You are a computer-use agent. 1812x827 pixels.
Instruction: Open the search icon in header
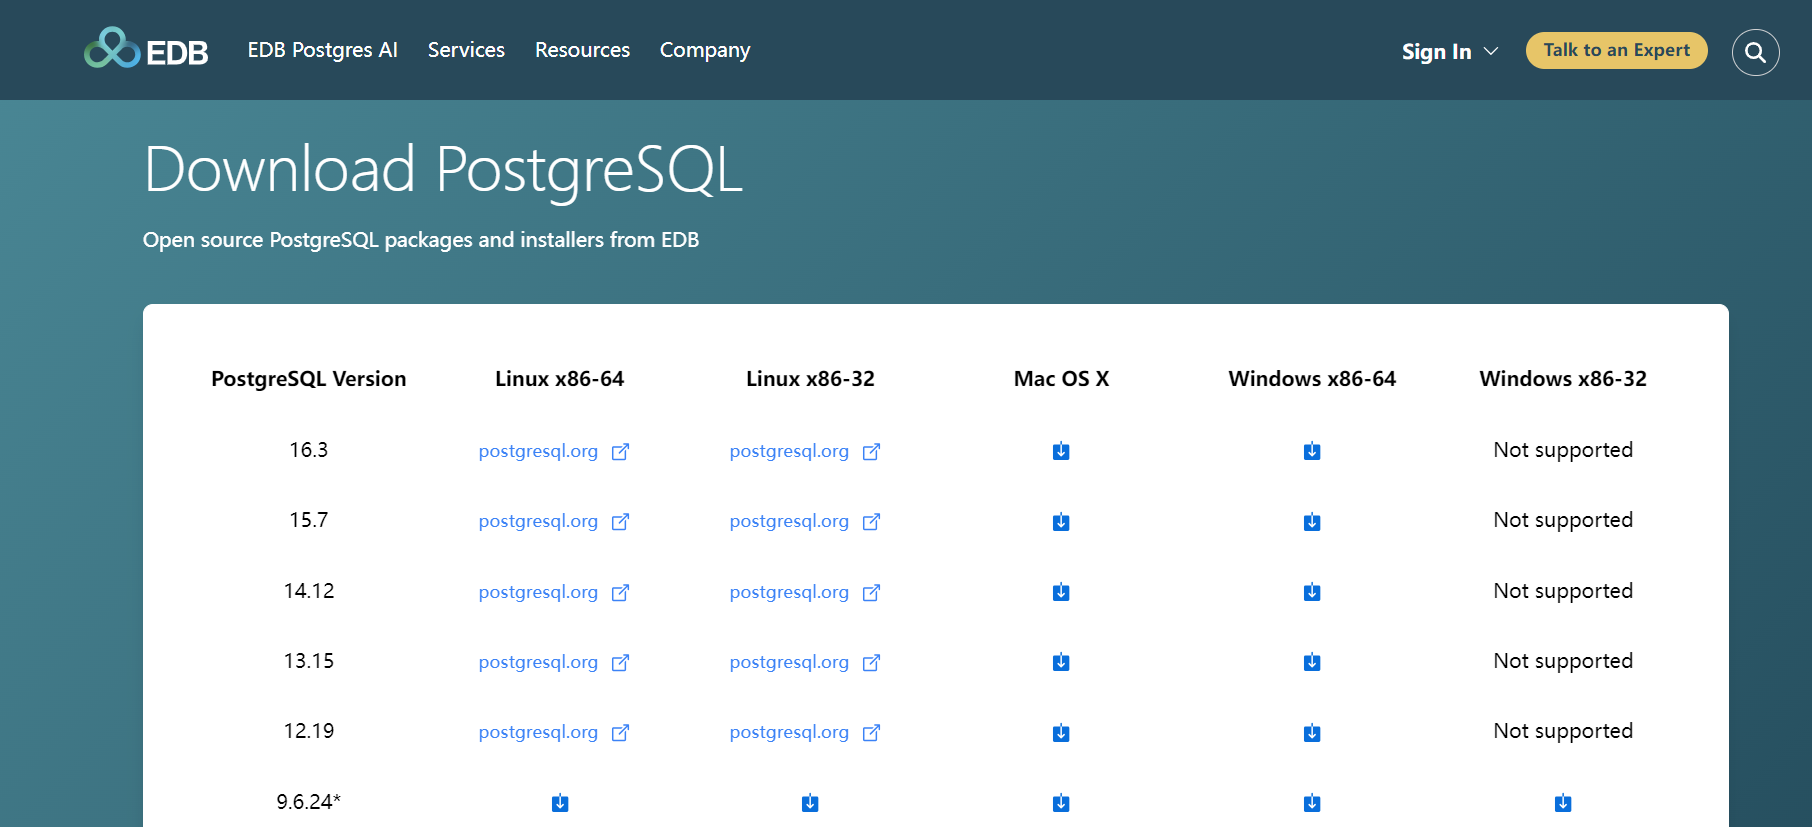click(x=1755, y=52)
